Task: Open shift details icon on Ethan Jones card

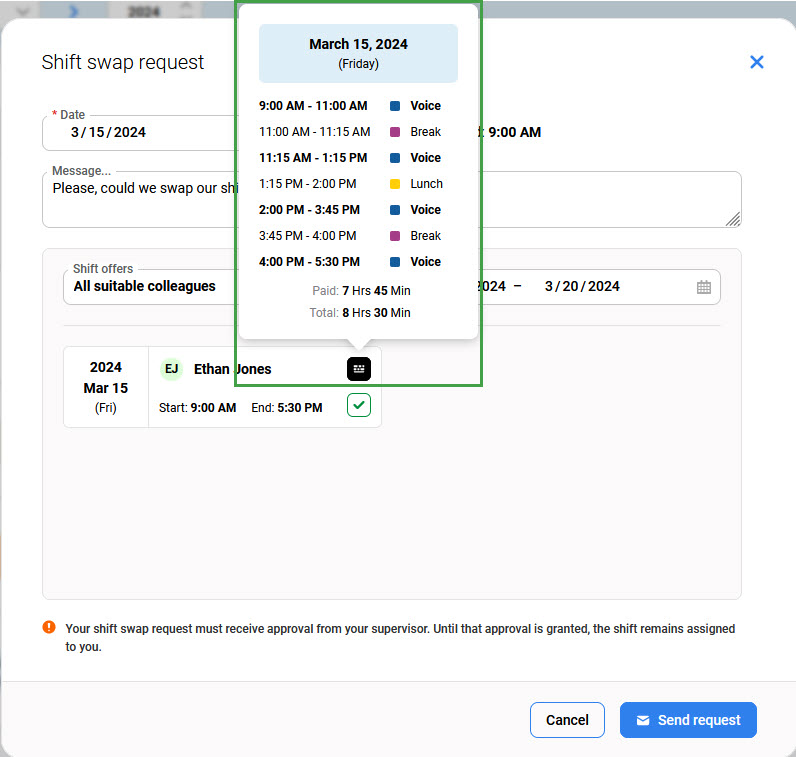Action: (359, 369)
